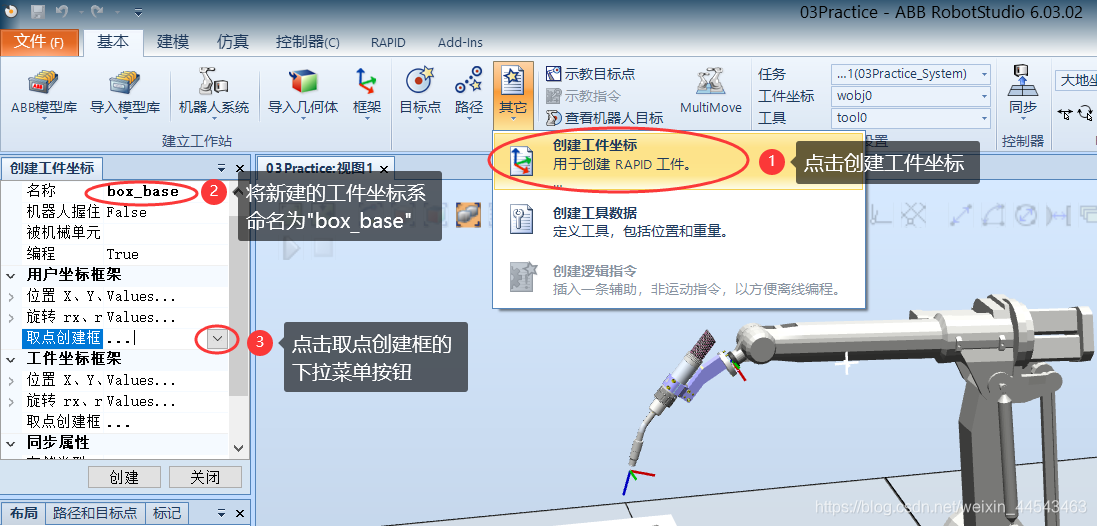1097x526 pixels.
Task: Collapse the 同步属性 section
Action: tap(11, 443)
